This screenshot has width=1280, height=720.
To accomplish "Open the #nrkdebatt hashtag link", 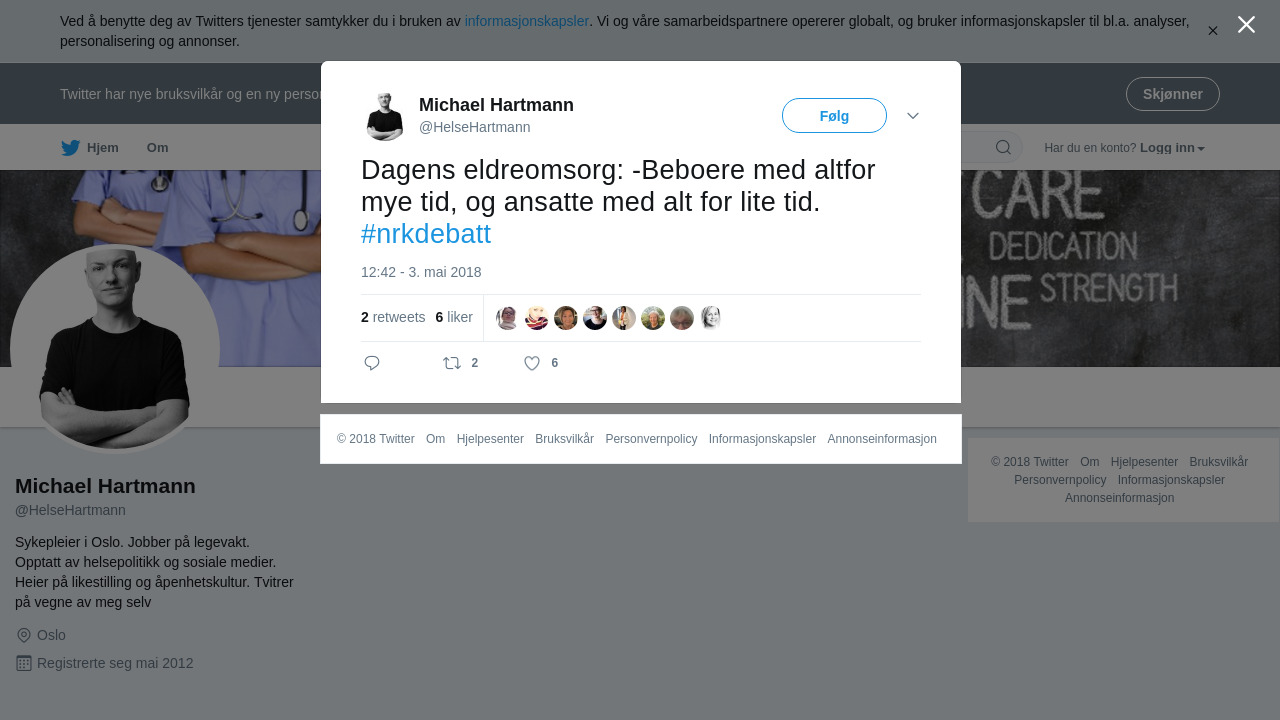I will coord(426,234).
